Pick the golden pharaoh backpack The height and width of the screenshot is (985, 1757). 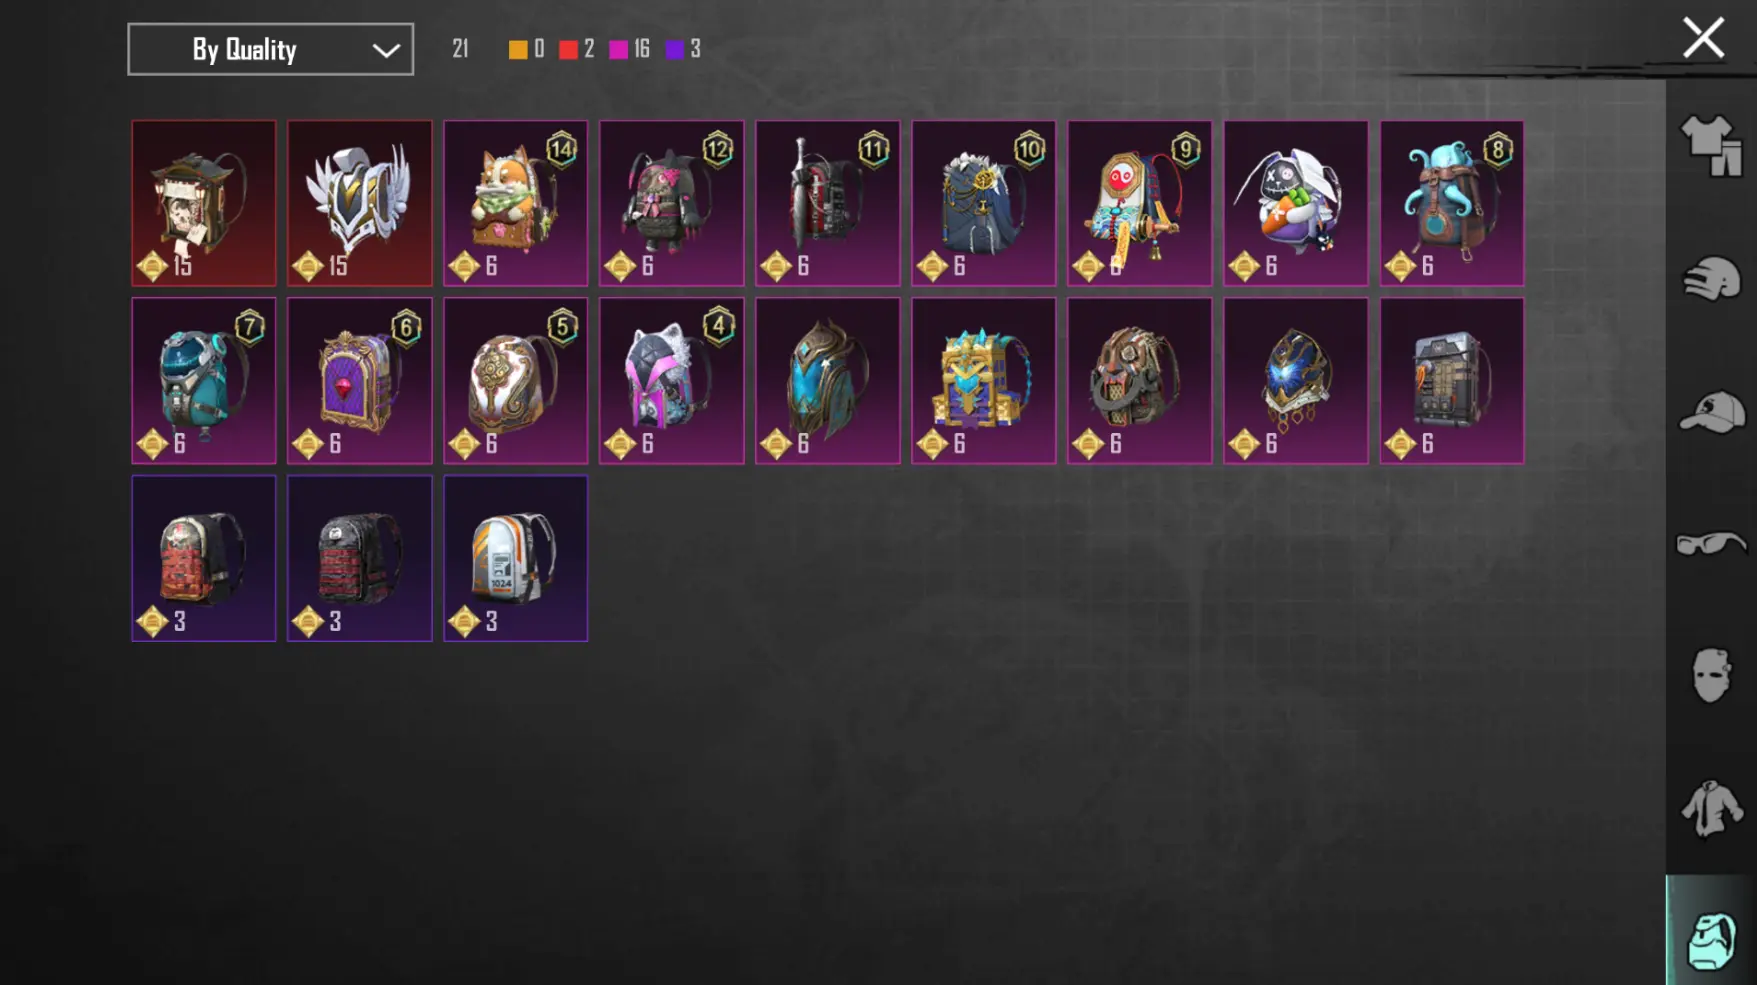(x=984, y=381)
